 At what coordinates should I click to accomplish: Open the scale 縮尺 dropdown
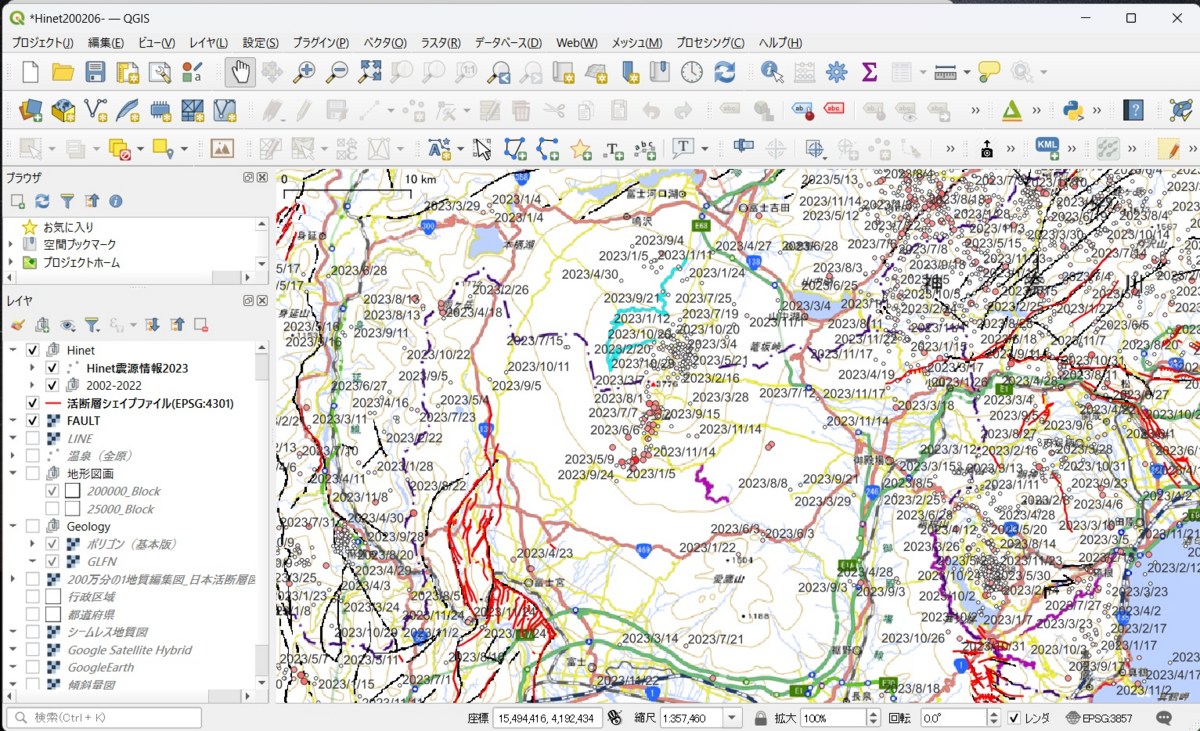732,718
